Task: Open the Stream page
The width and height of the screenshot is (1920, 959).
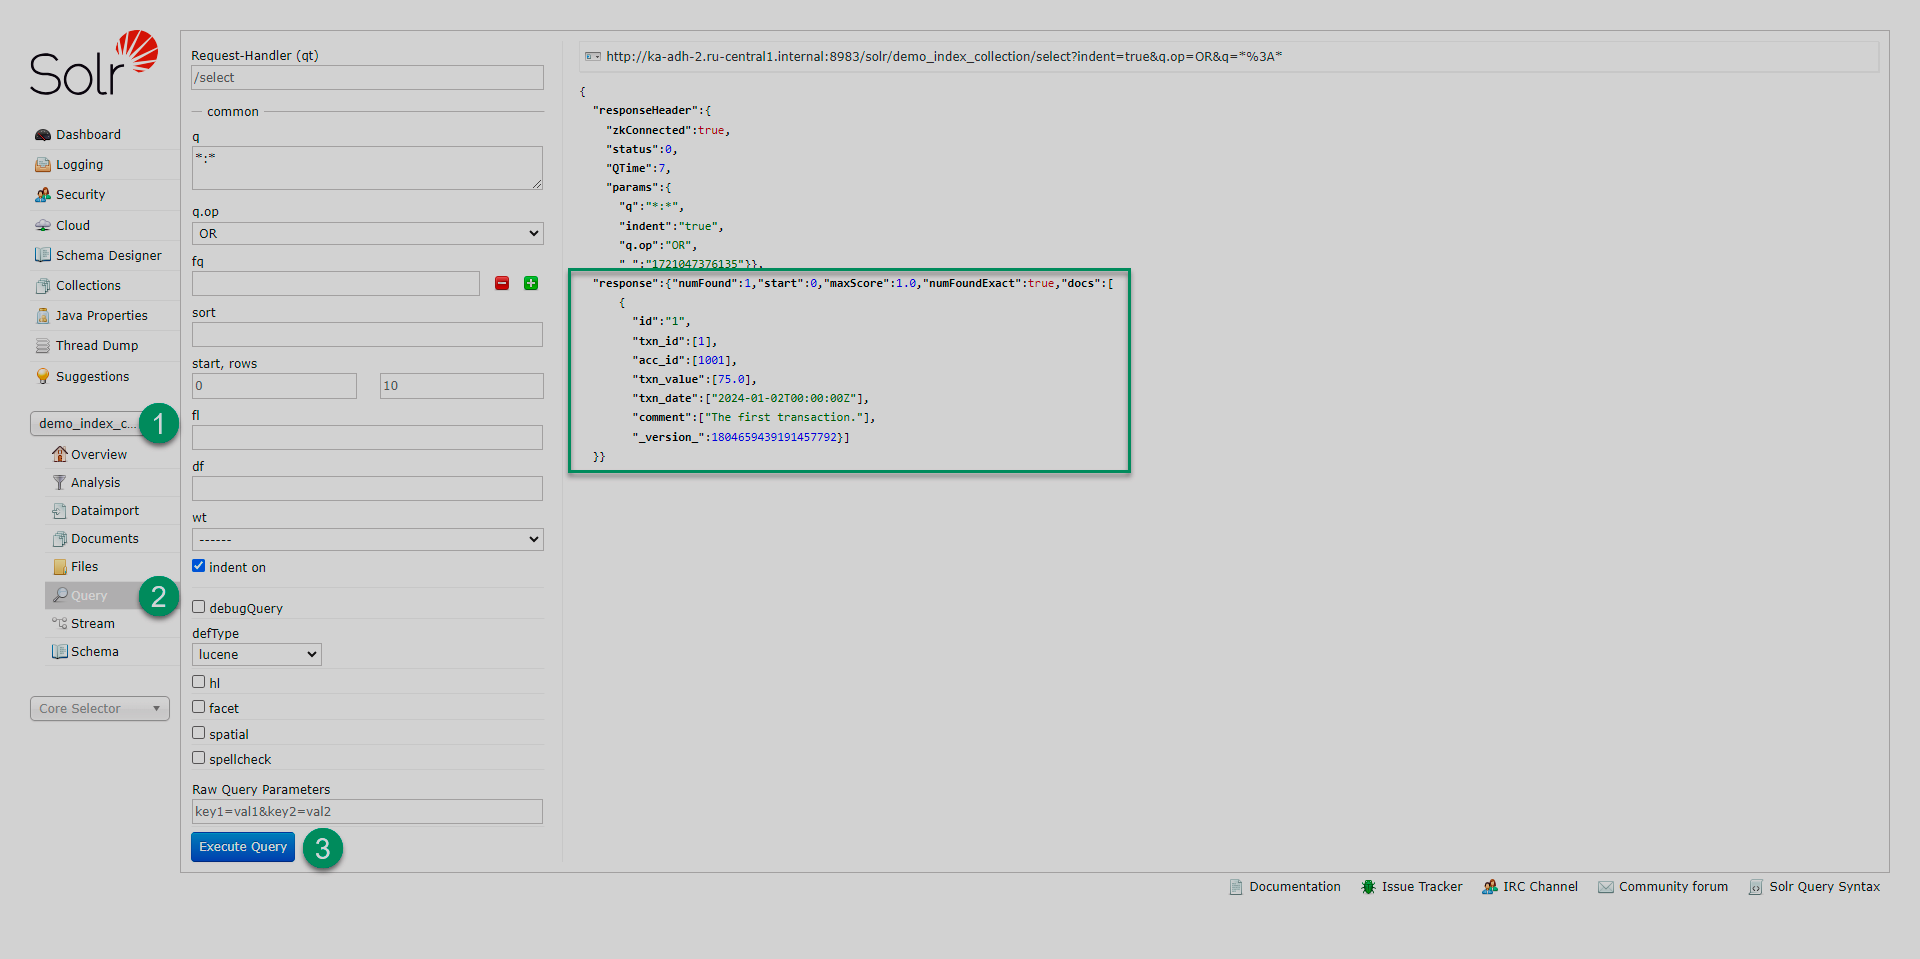Action: pos(93,624)
